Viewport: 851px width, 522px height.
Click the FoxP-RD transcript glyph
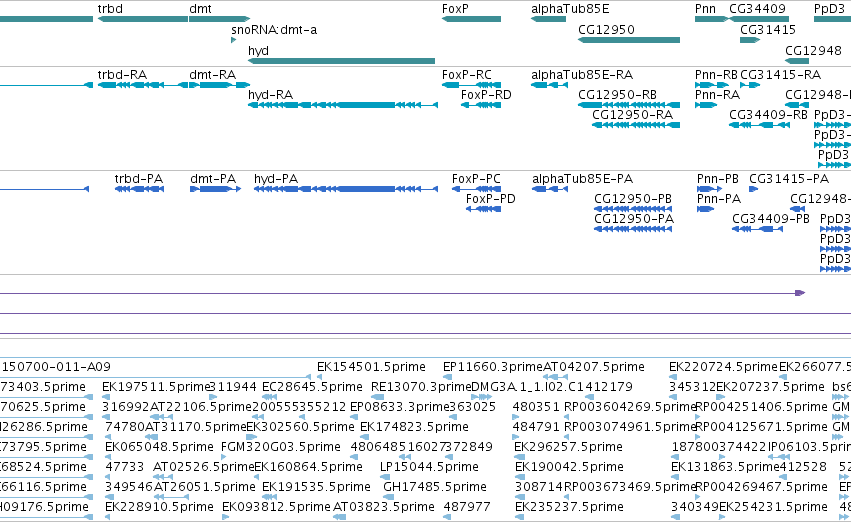coord(481,105)
